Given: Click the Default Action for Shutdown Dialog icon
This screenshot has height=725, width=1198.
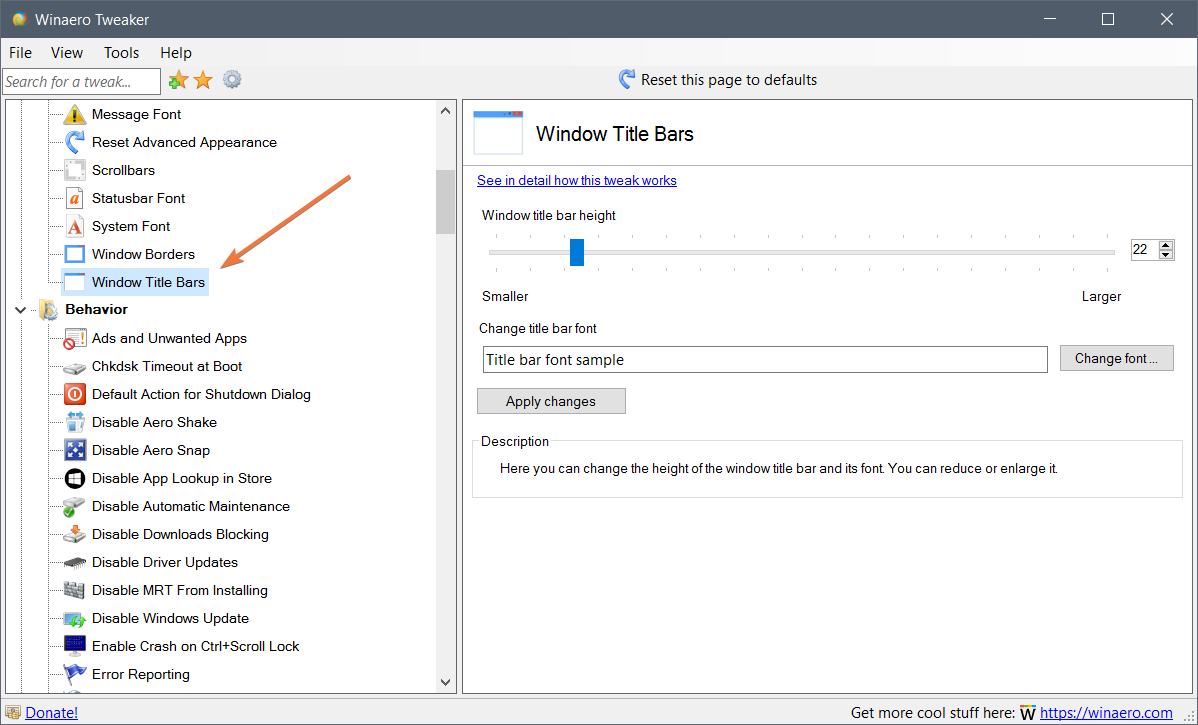Looking at the screenshot, I should (75, 394).
